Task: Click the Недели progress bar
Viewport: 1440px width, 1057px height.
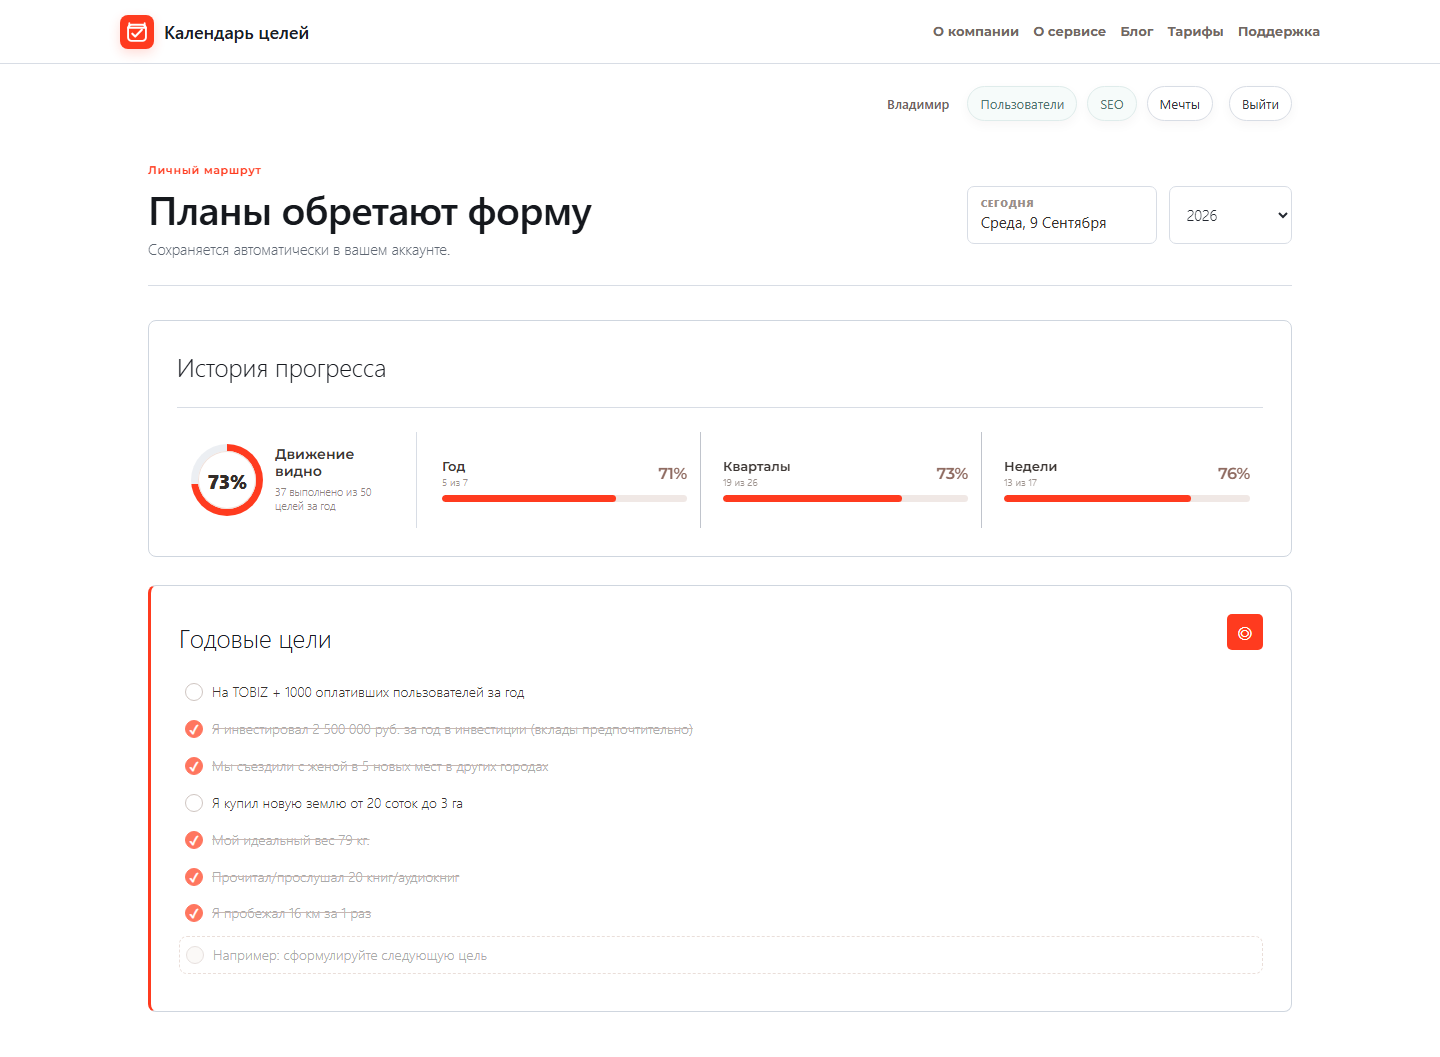Action: coord(1127,498)
